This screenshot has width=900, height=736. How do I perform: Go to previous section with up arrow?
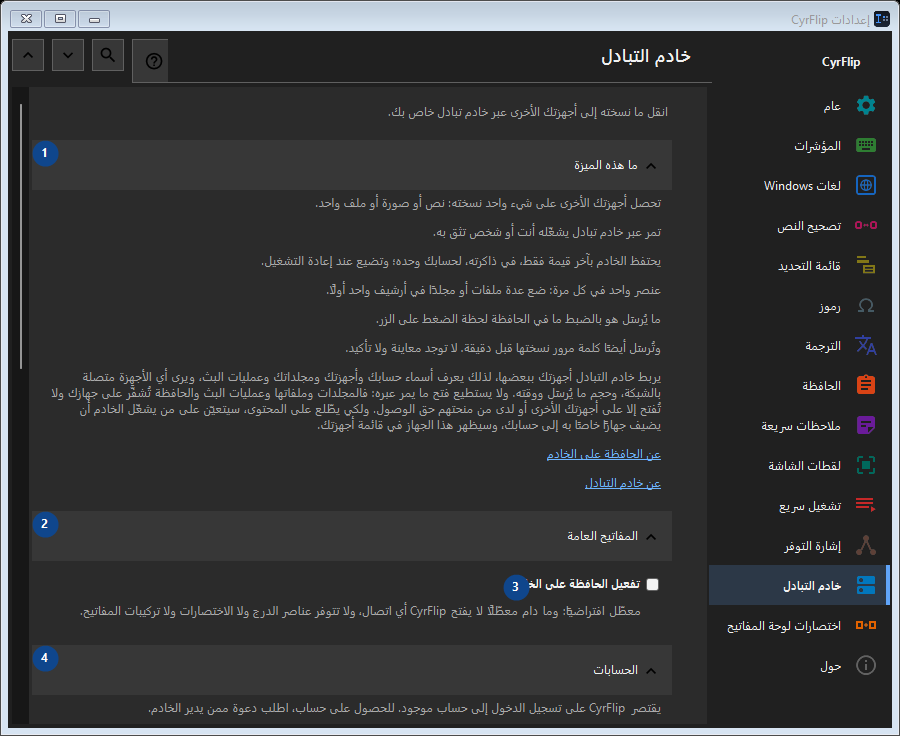click(28, 55)
